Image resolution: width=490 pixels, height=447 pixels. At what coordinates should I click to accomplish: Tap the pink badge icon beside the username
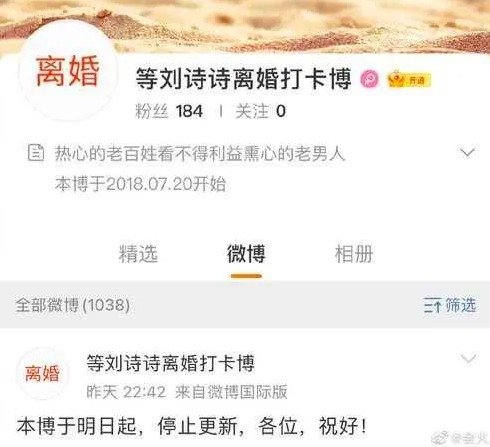point(370,79)
